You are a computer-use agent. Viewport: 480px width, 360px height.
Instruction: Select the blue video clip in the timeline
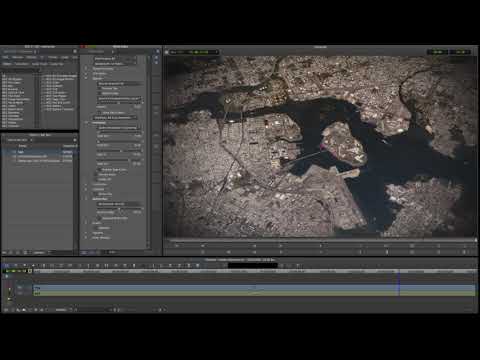coord(254,287)
